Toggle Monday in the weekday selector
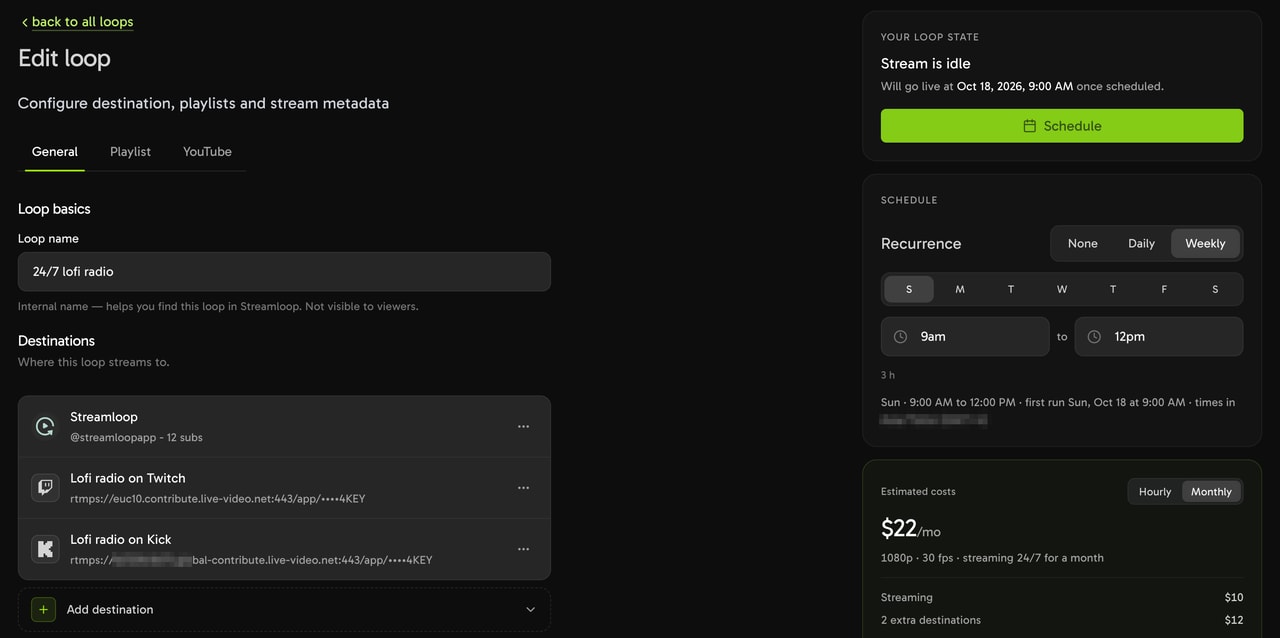Viewport: 1280px width, 638px height. (x=960, y=289)
